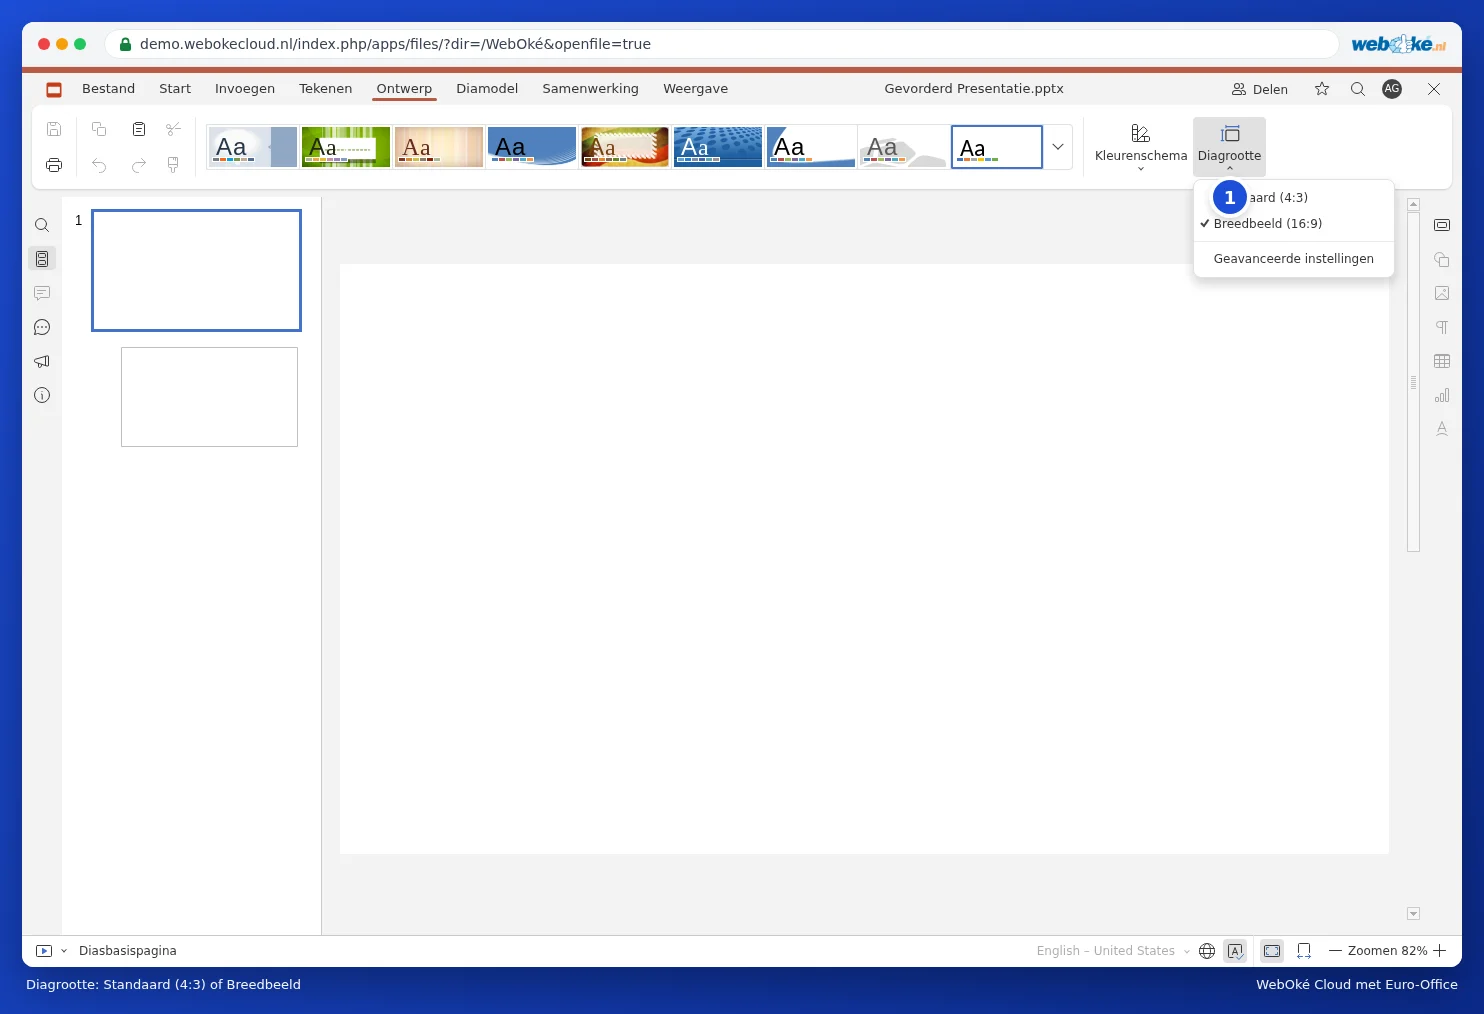
Task: Expand the theme gallery dropdown arrow
Action: (x=1058, y=147)
